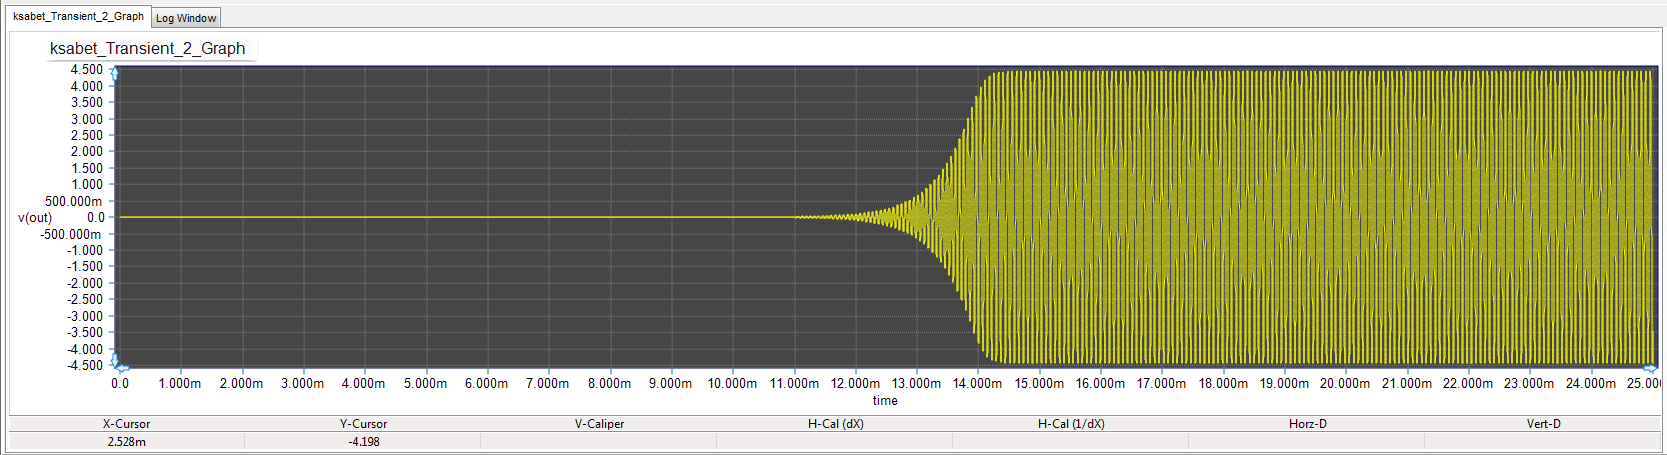Screen dimensions: 1667x455
Task: Click the 11.000m X-axis tick label
Action: [x=794, y=383]
